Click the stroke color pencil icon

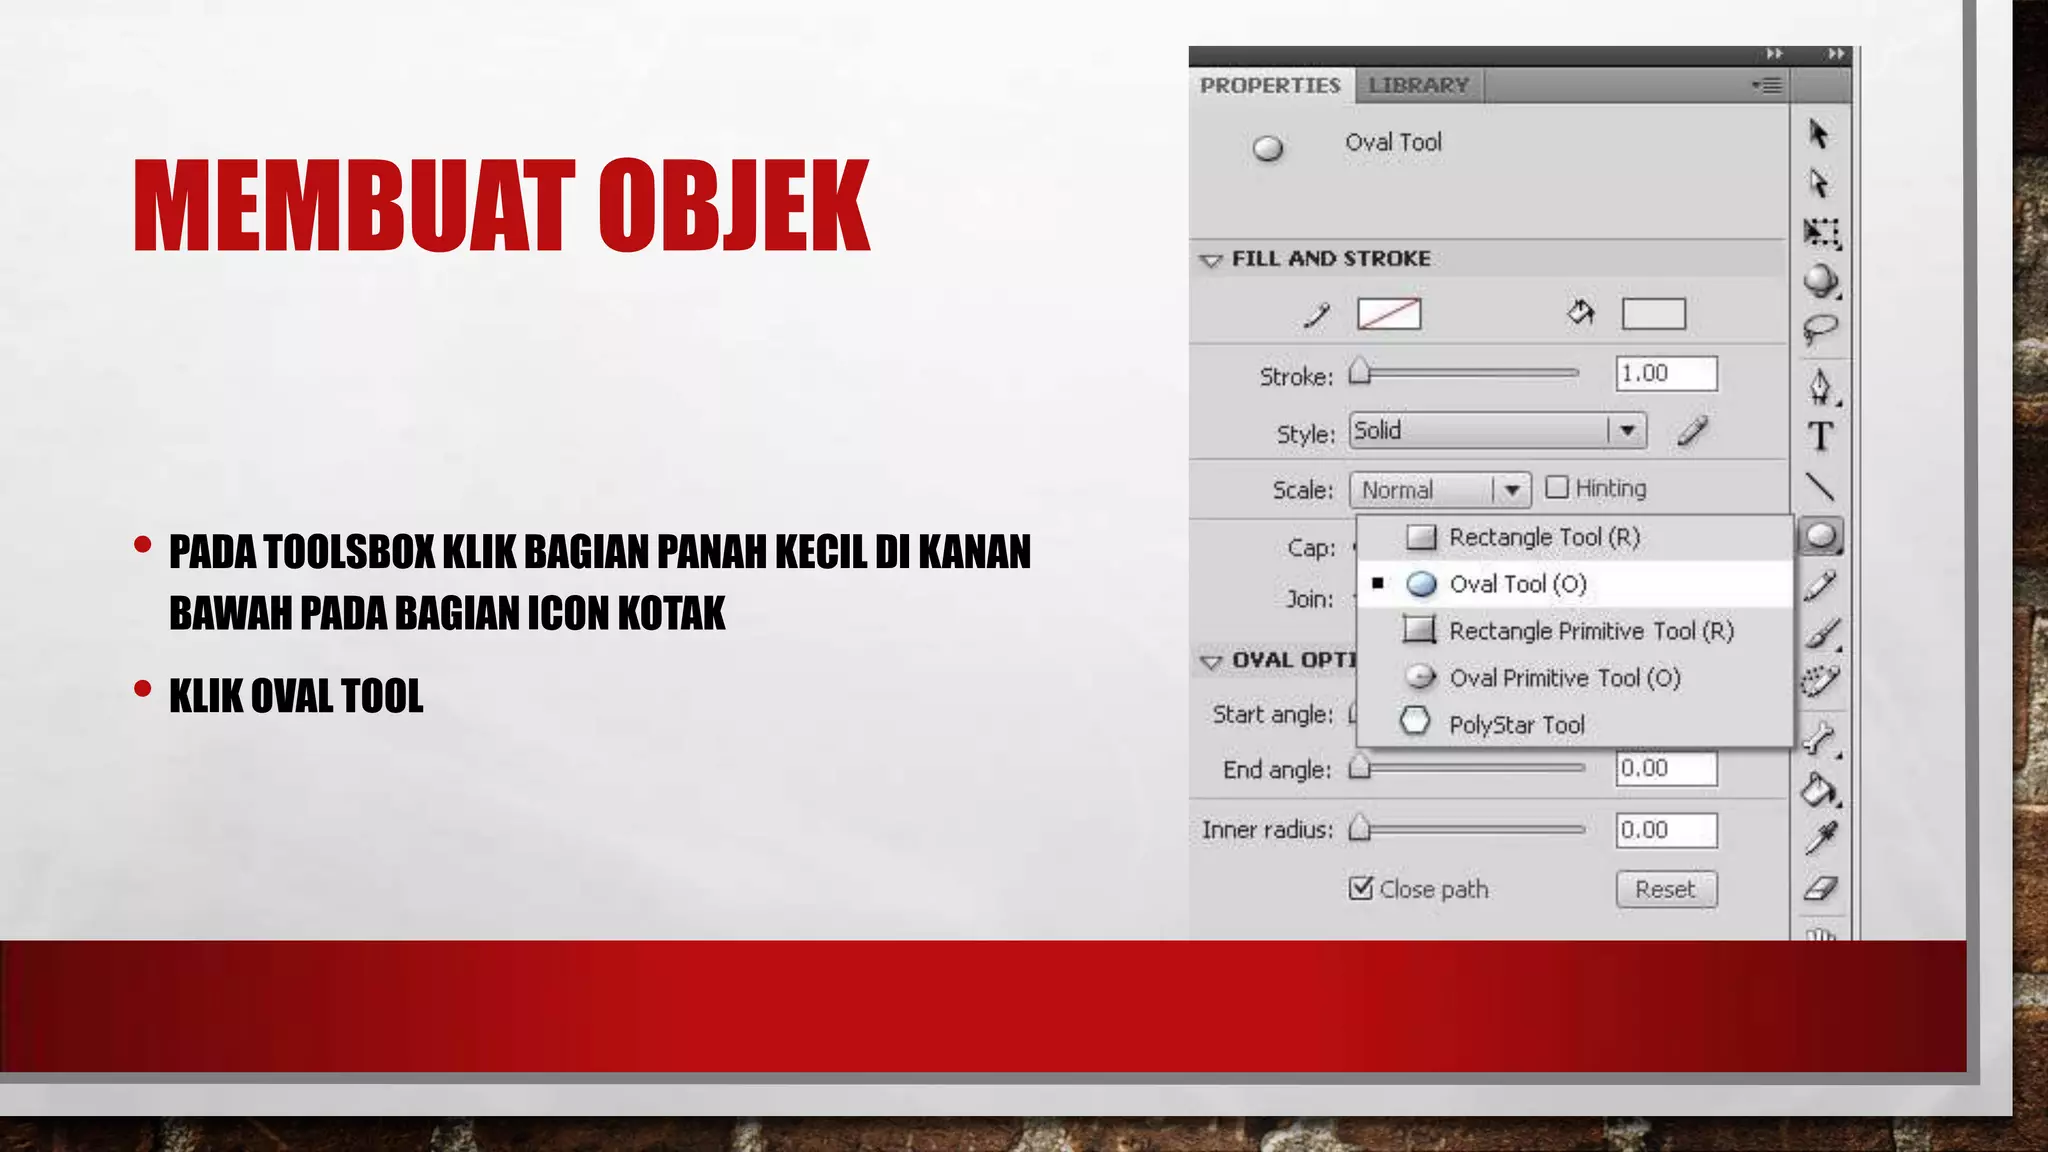pyautogui.click(x=1317, y=315)
